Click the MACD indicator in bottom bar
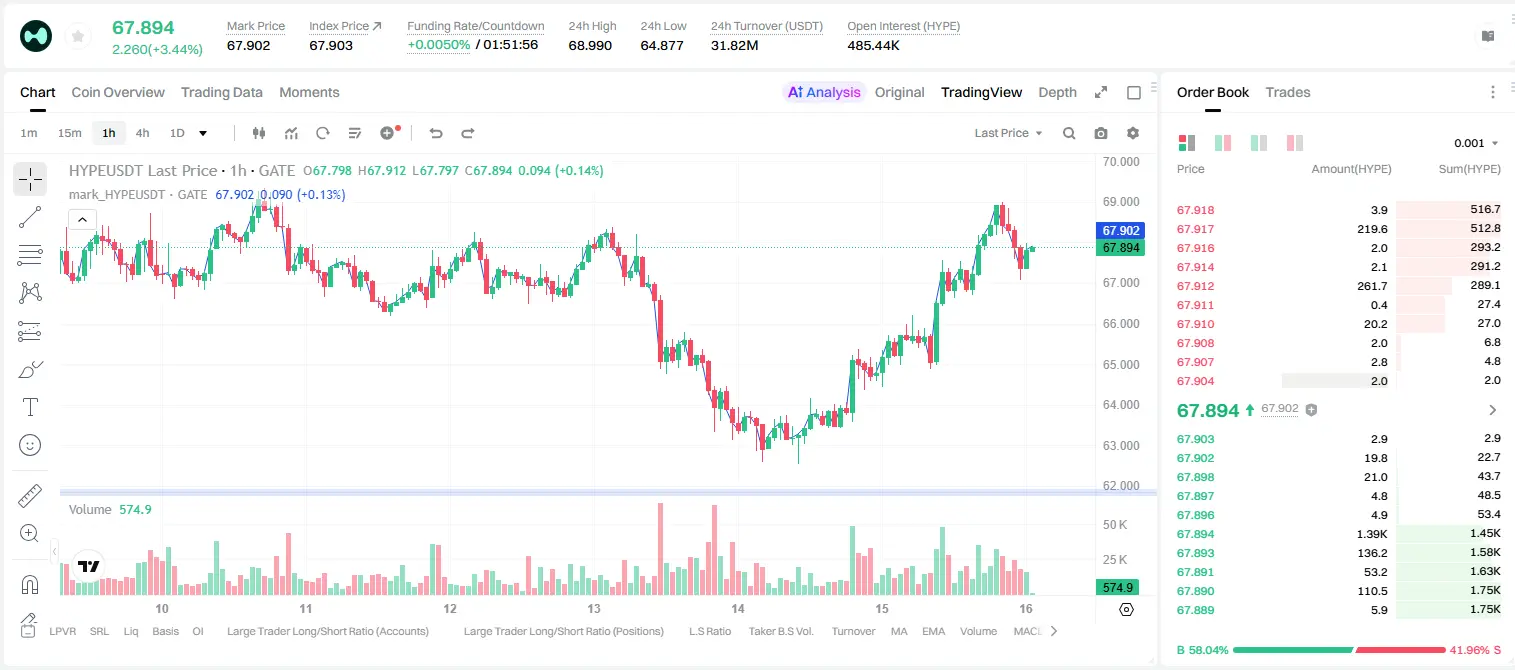The width and height of the screenshot is (1515, 670). pyautogui.click(x=1028, y=631)
